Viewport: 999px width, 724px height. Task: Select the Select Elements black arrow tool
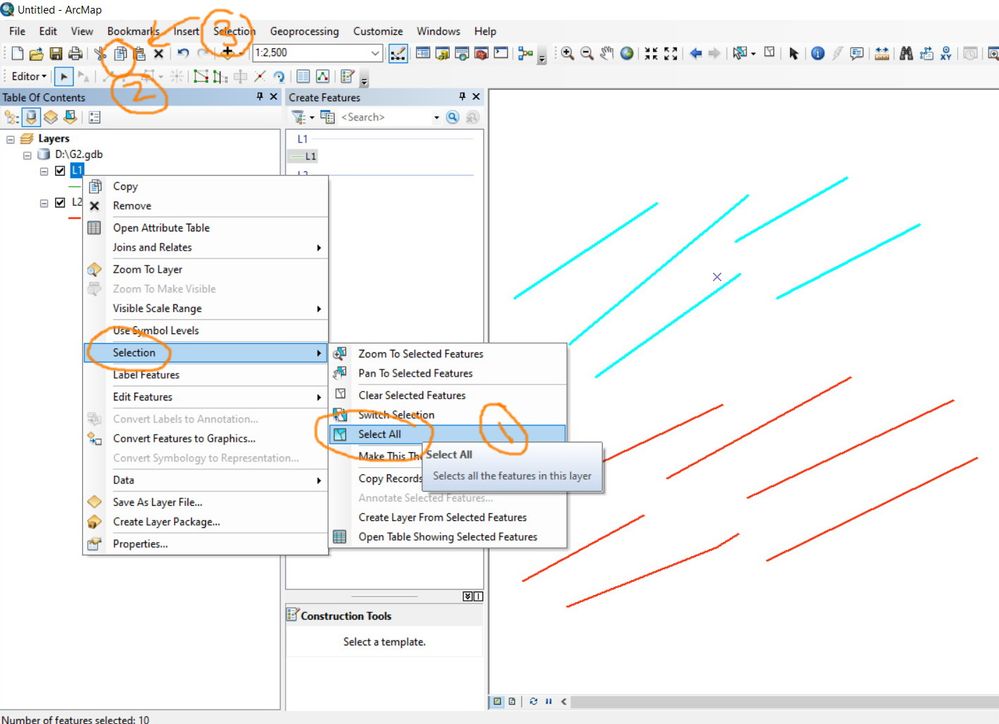pyautogui.click(x=793, y=54)
